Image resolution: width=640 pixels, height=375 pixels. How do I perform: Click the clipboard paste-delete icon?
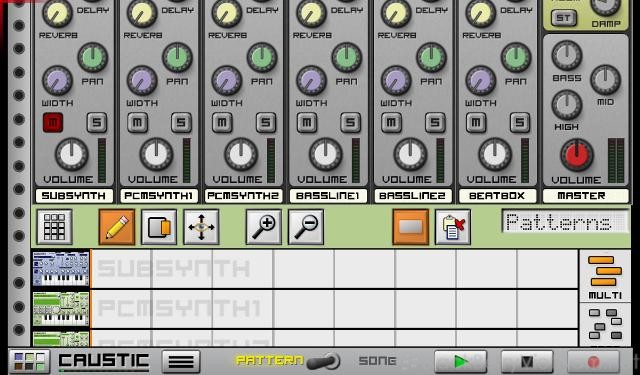[453, 227]
